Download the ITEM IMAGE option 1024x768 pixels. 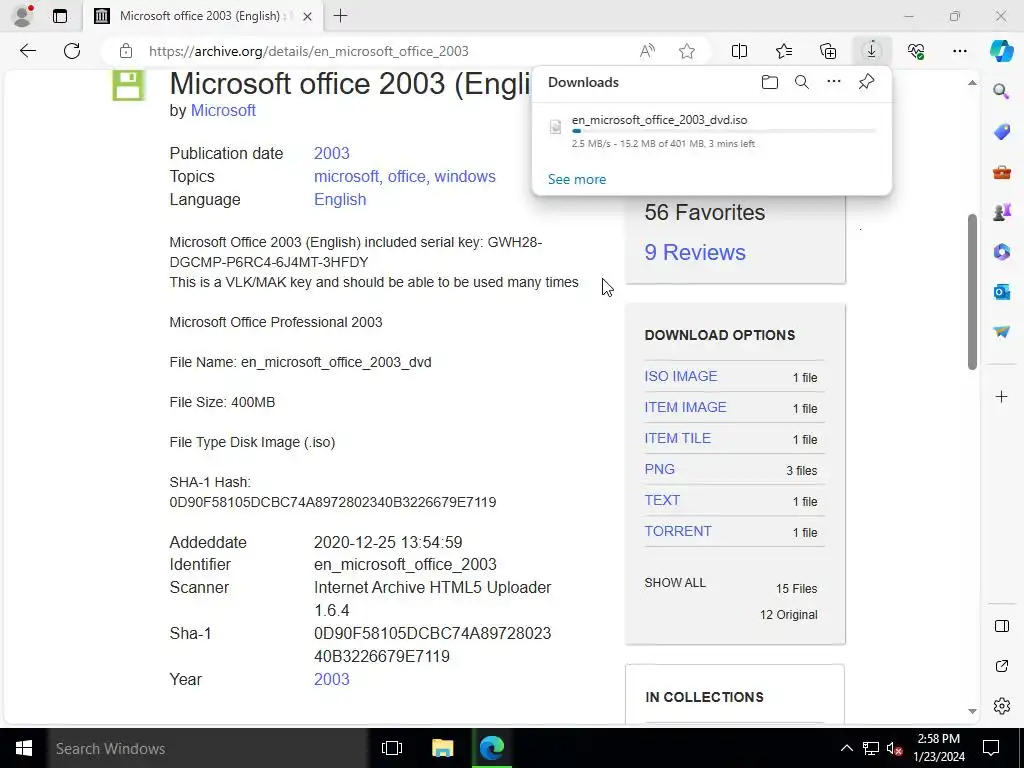pos(685,407)
